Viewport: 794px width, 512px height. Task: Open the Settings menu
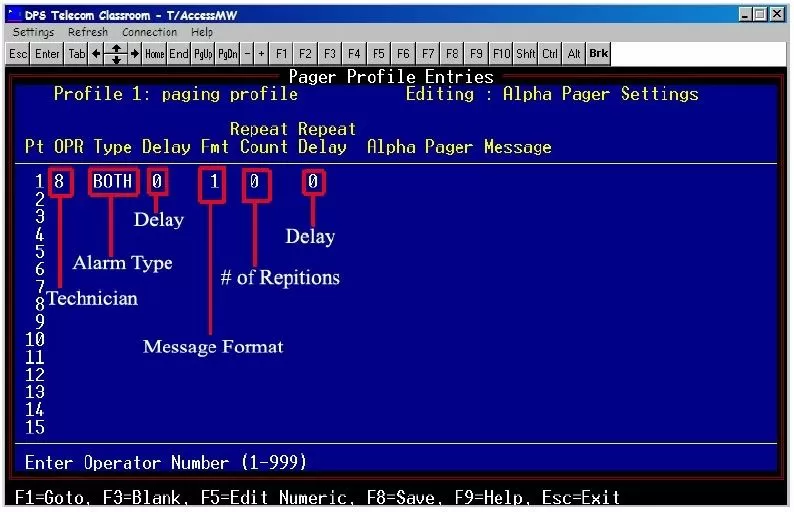[x=33, y=32]
